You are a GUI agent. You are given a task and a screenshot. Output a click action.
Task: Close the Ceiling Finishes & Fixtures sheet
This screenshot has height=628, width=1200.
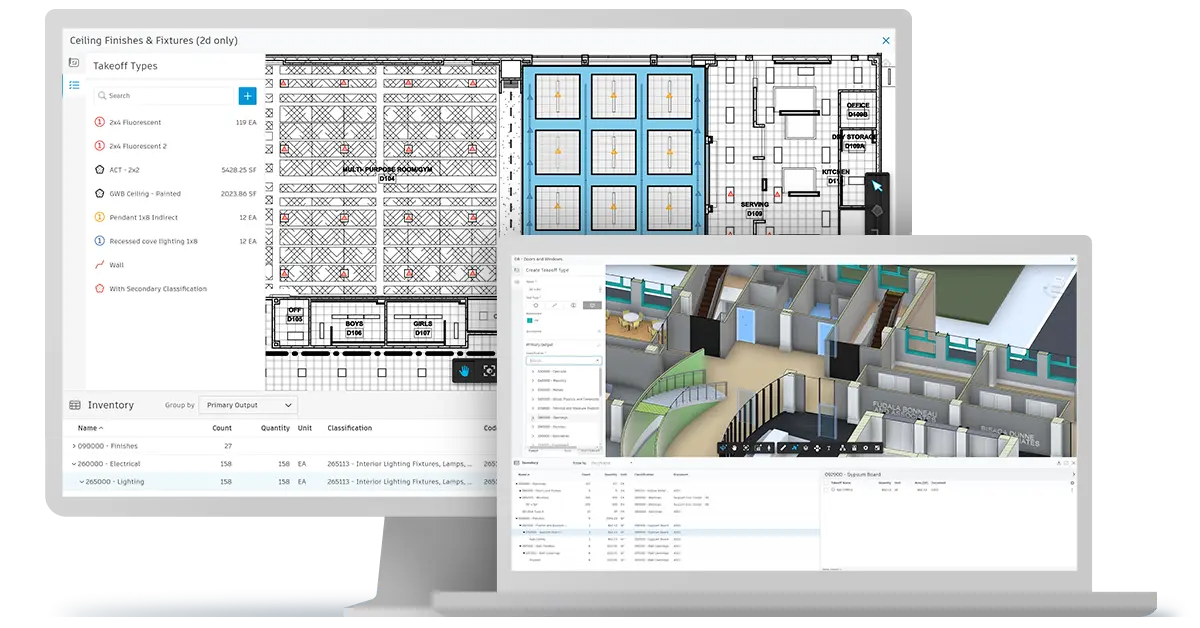click(x=886, y=40)
